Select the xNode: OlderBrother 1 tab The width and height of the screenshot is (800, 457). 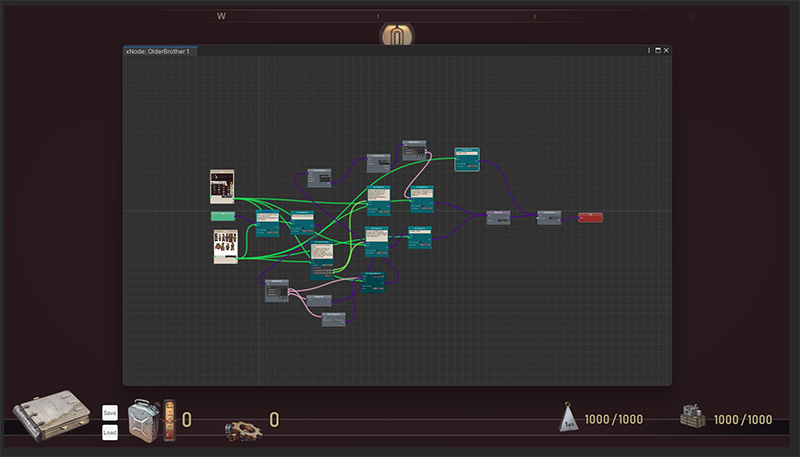point(160,51)
